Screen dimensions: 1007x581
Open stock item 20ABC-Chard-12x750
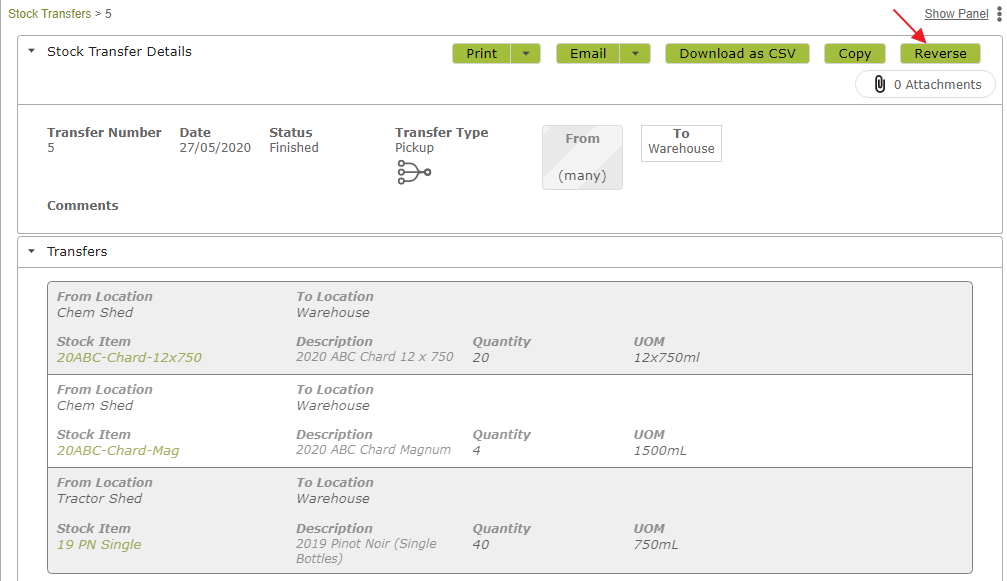click(129, 358)
